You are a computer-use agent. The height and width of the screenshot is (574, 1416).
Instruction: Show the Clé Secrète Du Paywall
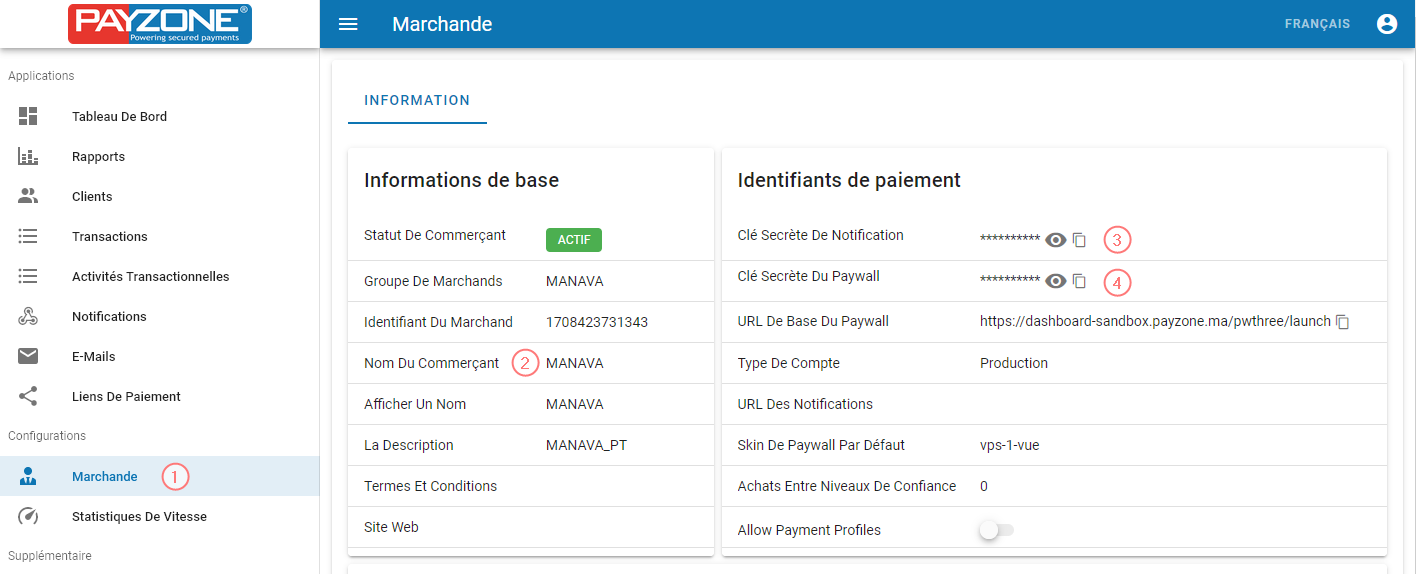click(x=1055, y=281)
